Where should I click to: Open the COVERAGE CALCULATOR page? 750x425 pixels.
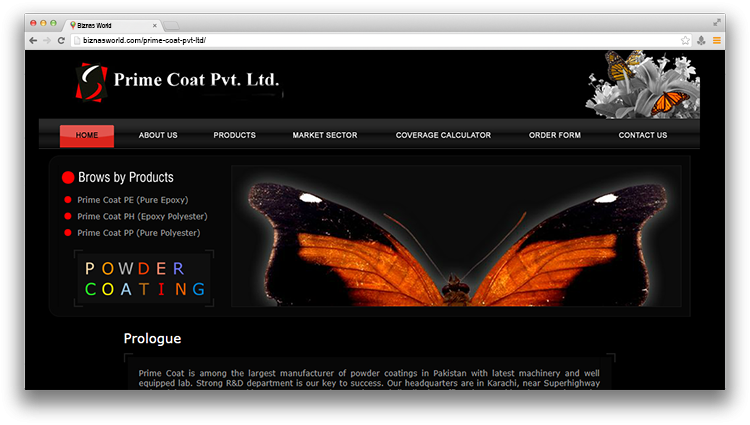[443, 135]
